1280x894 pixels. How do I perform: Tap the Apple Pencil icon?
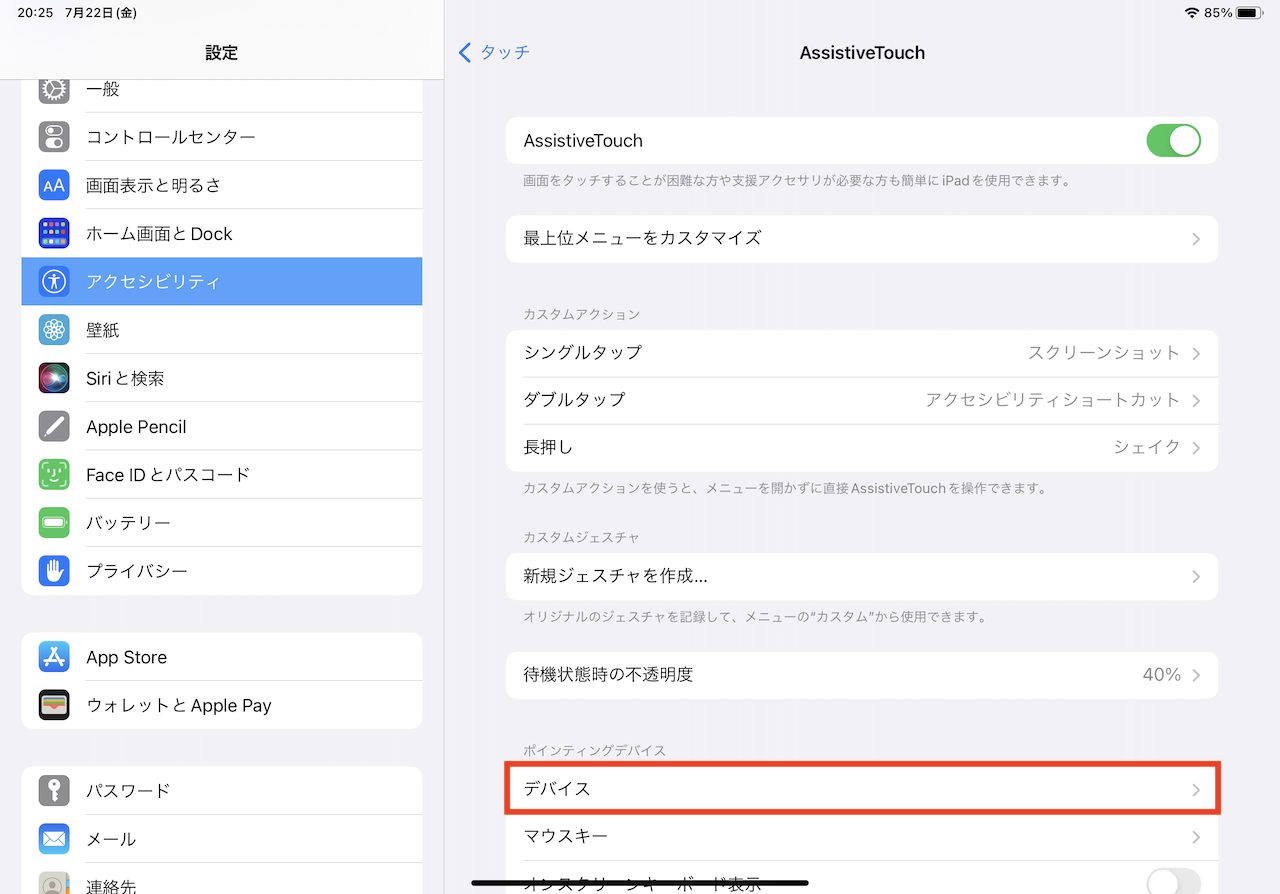point(54,426)
